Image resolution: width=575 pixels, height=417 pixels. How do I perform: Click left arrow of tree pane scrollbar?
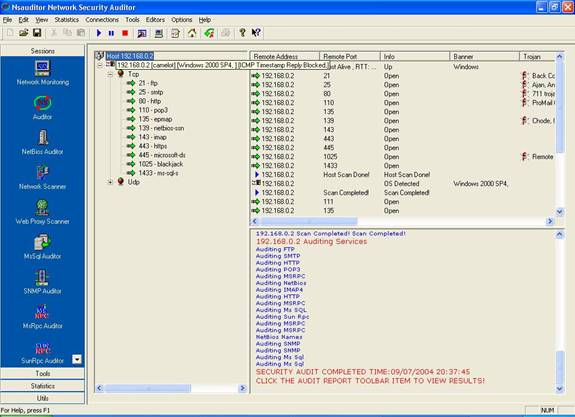(x=99, y=388)
